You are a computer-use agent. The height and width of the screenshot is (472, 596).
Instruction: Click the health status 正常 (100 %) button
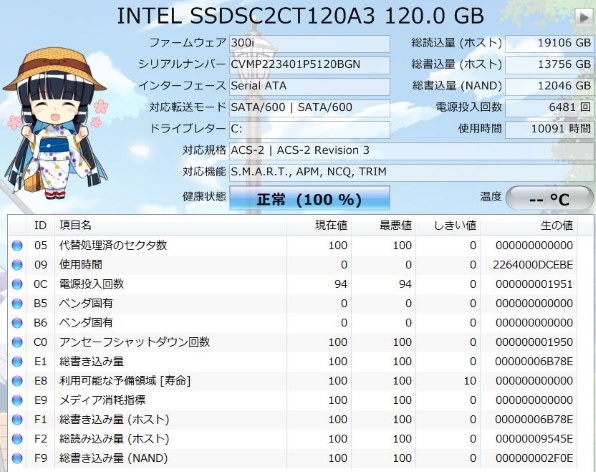[x=309, y=198]
